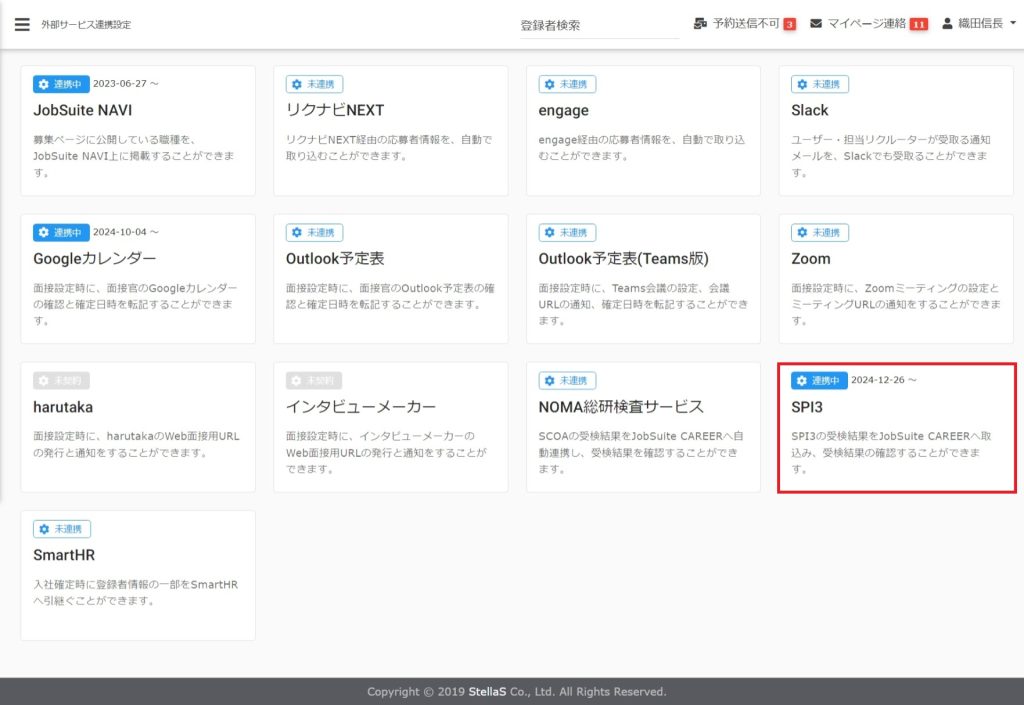The width and height of the screenshot is (1024, 705).
Task: Click the red 11 badge for マイページ連絡
Action: 918,24
